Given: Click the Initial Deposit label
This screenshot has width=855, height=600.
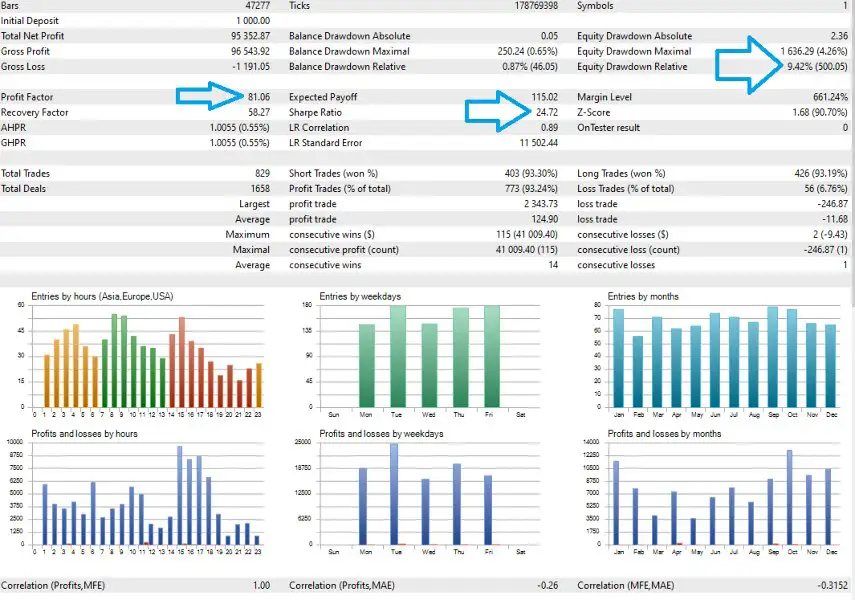Looking at the screenshot, I should pyautogui.click(x=32, y=21).
